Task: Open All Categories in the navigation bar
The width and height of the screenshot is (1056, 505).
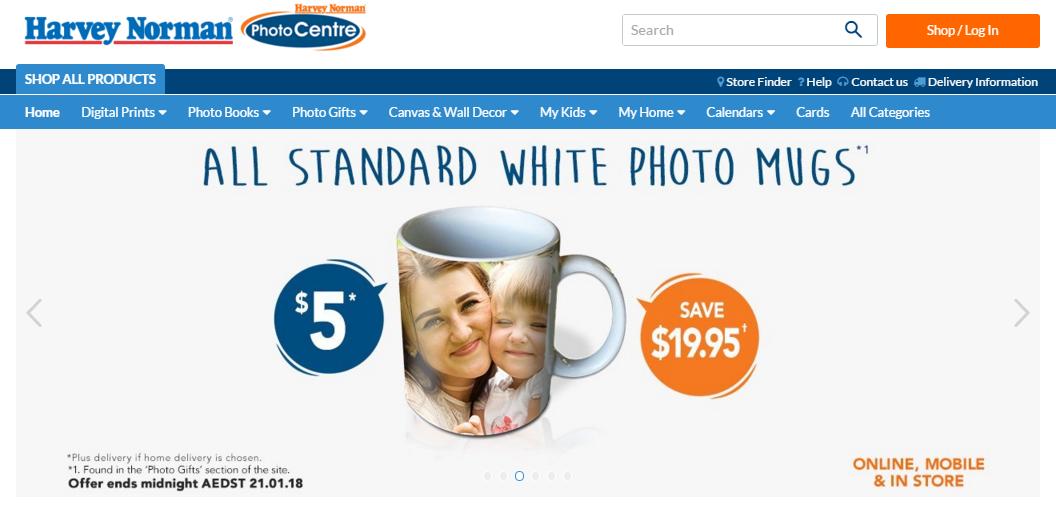Action: click(x=890, y=112)
